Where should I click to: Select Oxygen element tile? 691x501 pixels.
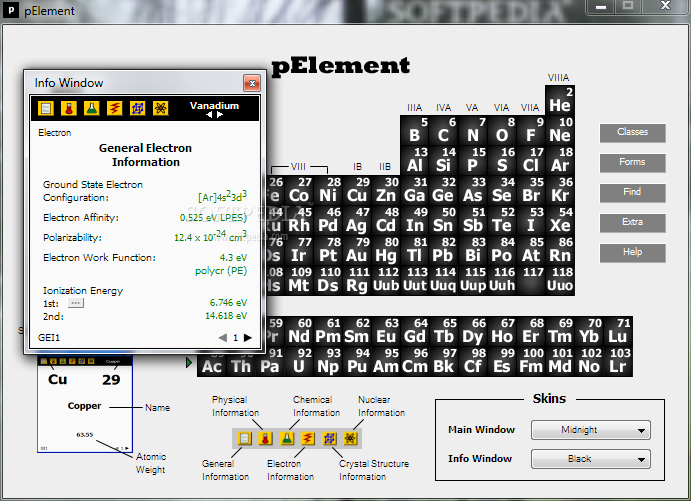(x=502, y=130)
